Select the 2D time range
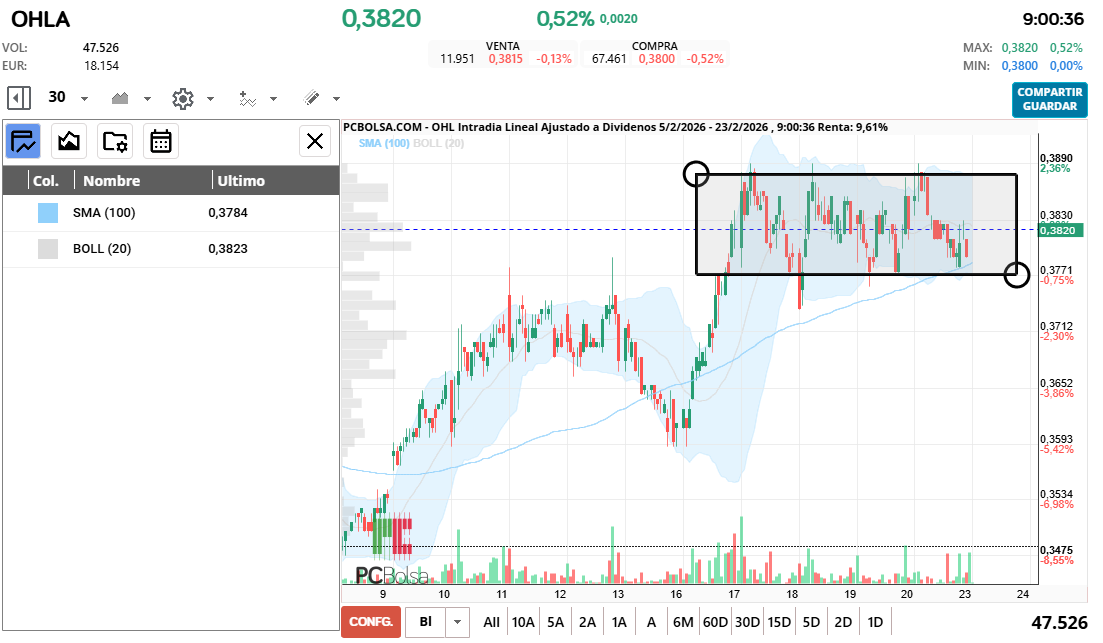 point(843,622)
